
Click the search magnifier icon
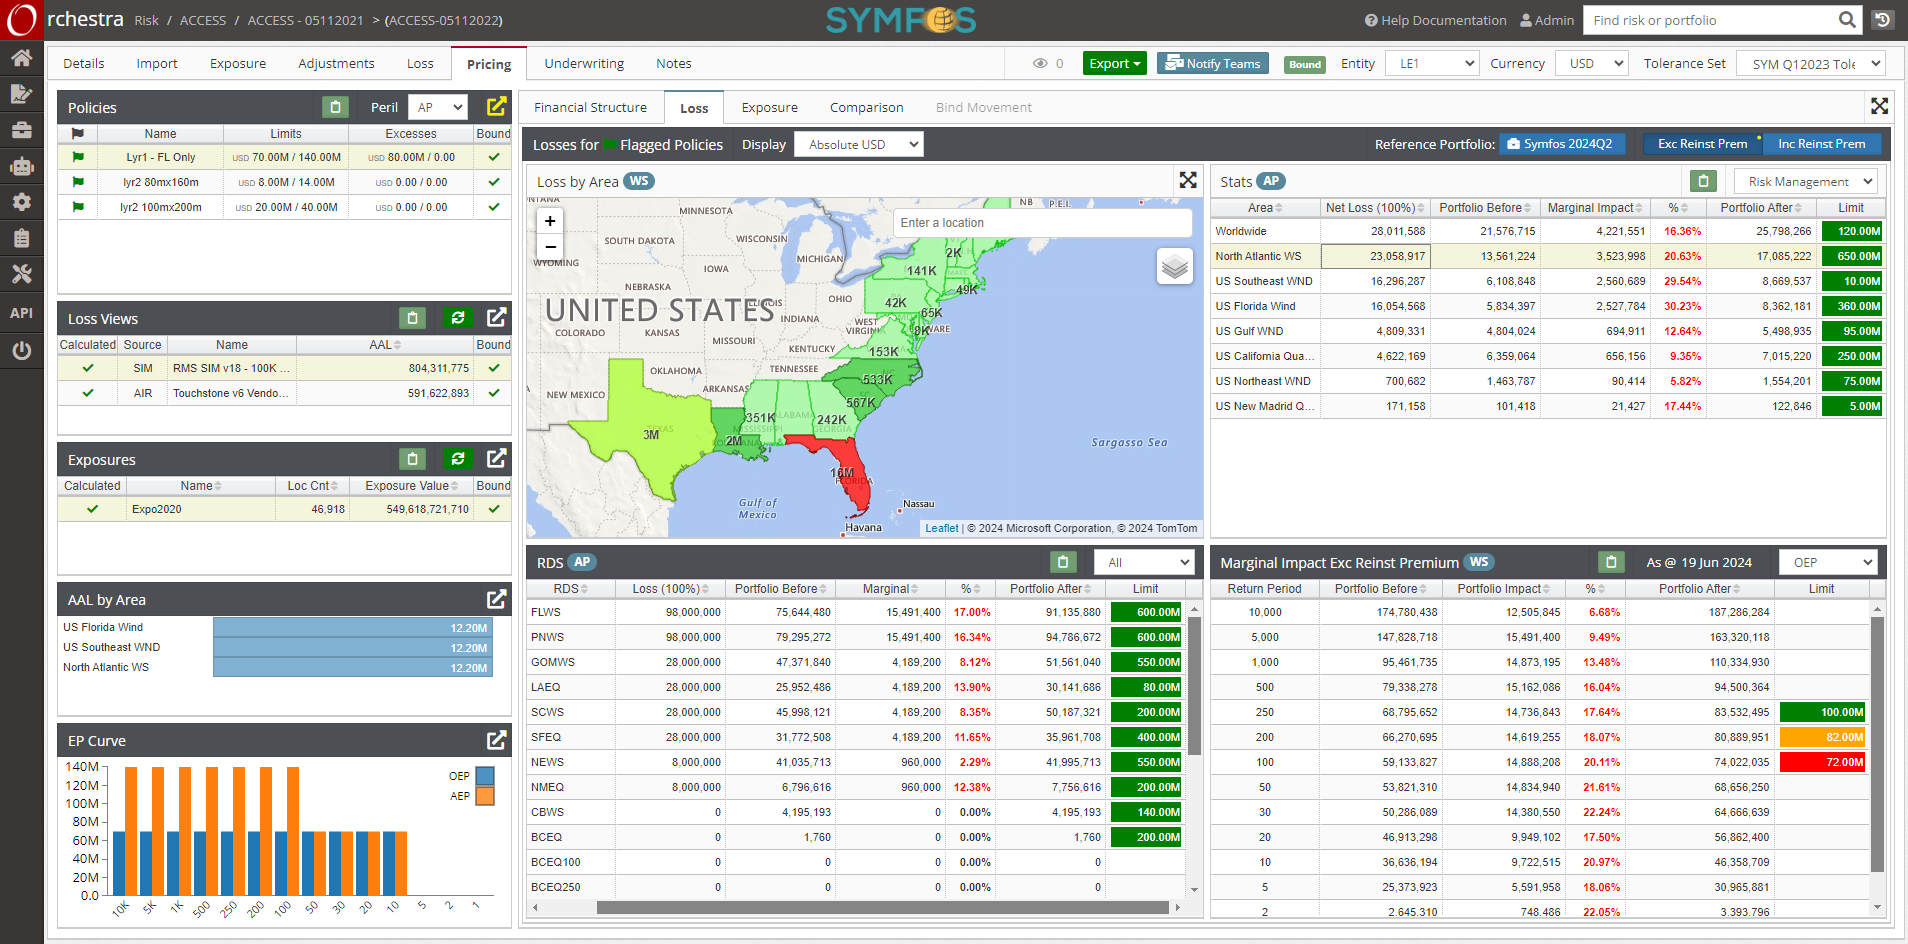(x=1847, y=20)
